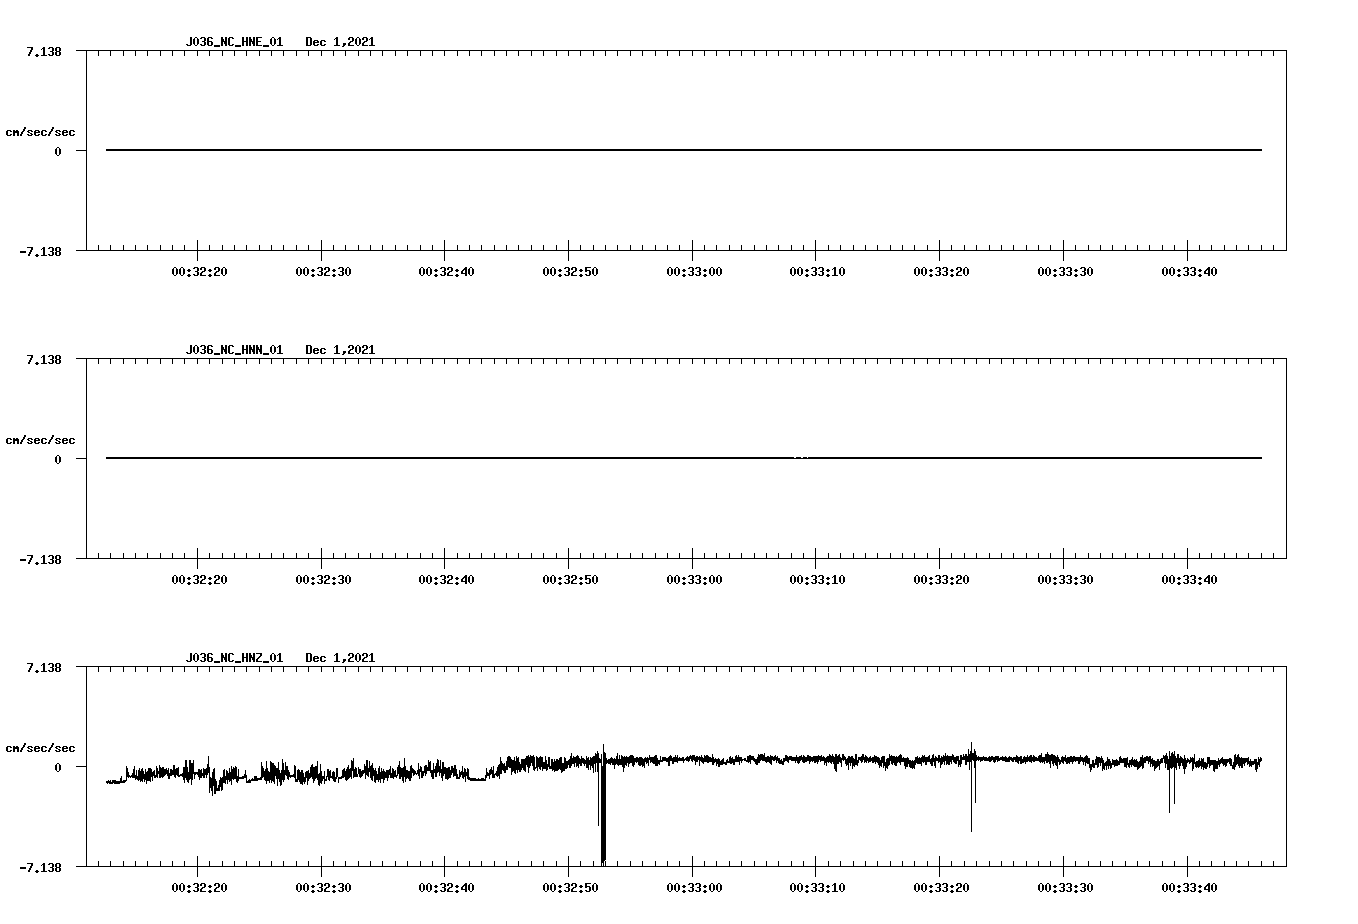Screen dimensions: 1358x924
Task: Click the 00:33:40 time label under HNZ plot
Action: point(1189,888)
